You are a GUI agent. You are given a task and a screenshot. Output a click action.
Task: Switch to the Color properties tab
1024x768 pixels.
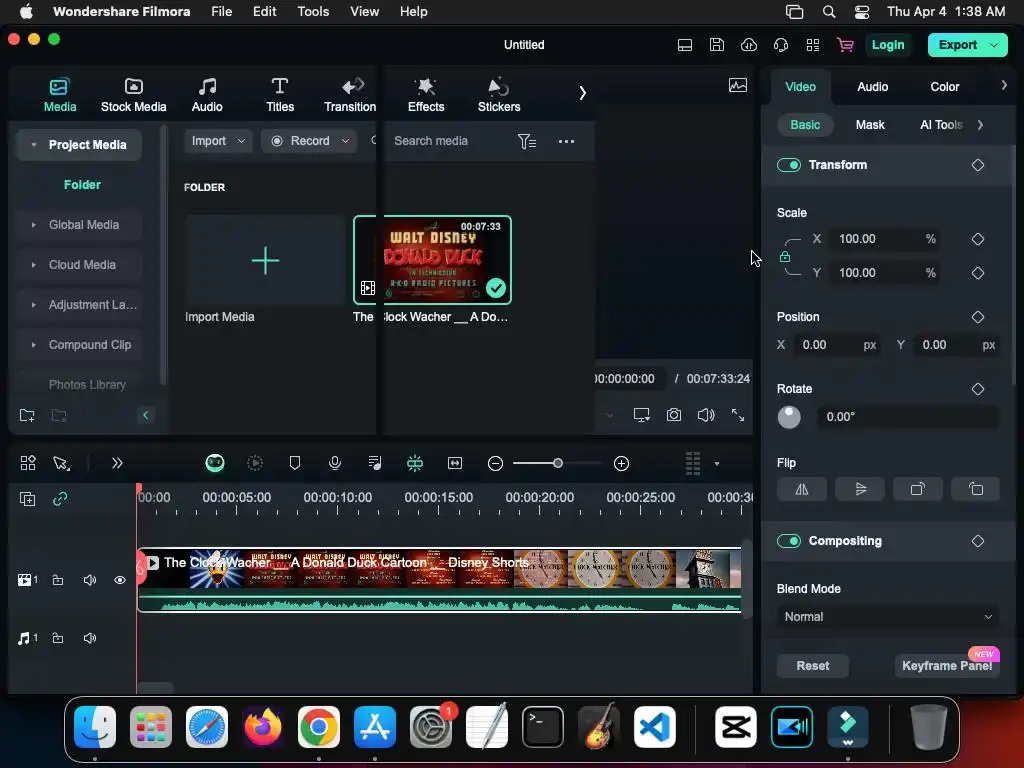[944, 87]
